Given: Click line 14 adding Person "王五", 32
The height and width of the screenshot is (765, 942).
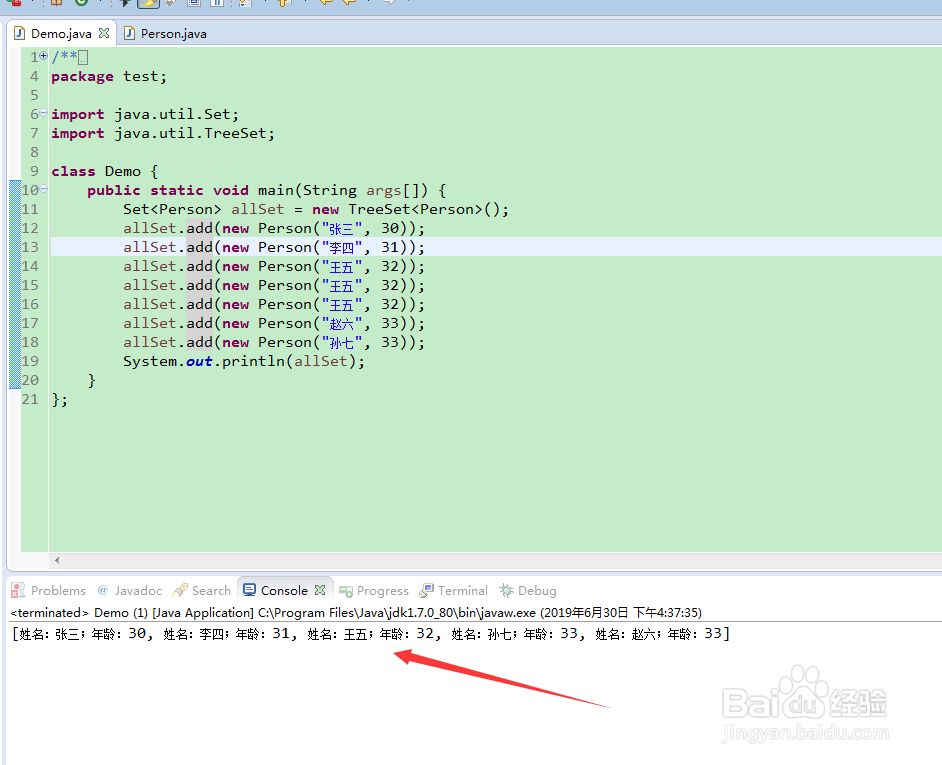Looking at the screenshot, I should [274, 266].
